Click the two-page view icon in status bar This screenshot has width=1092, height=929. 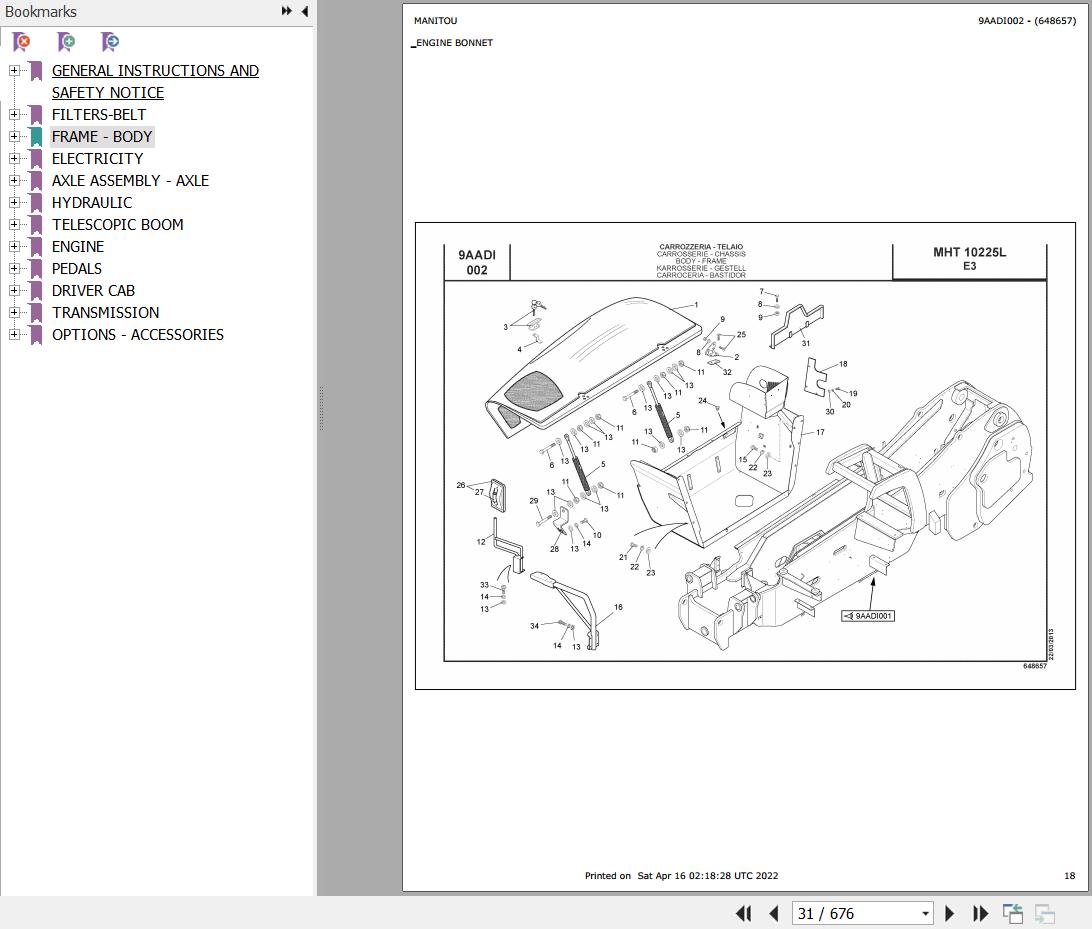click(x=1013, y=914)
